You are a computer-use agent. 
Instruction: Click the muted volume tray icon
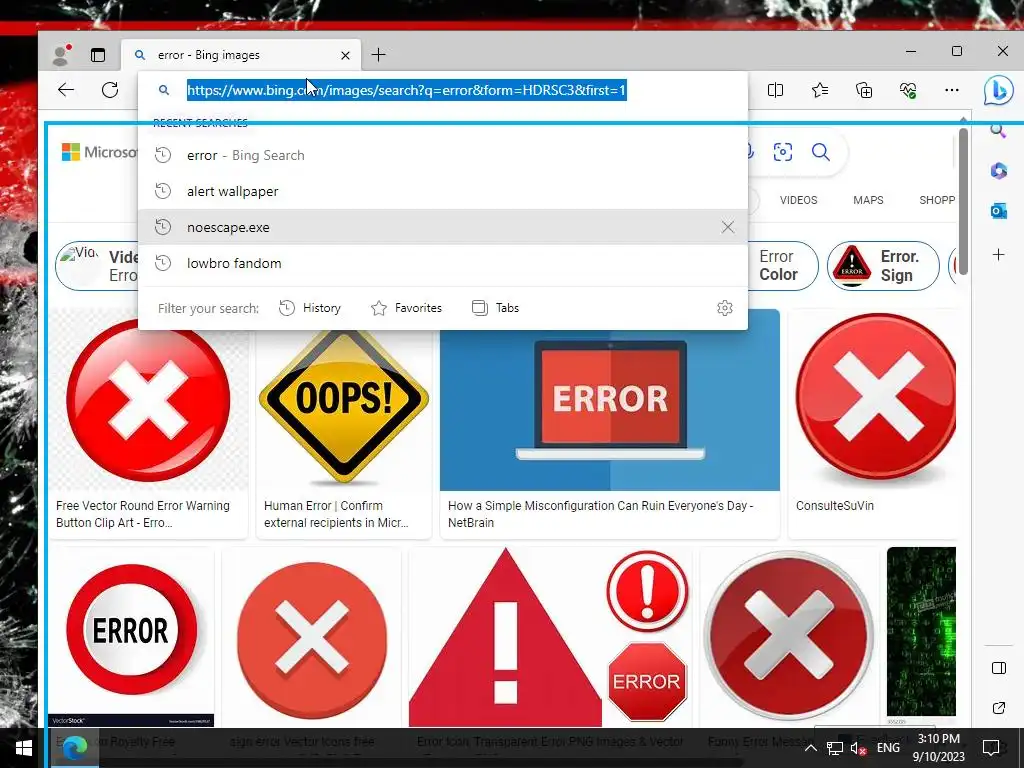[858, 748]
